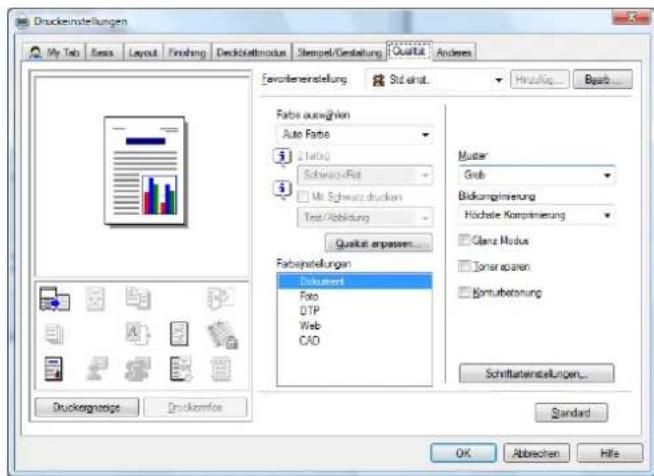Switch to the Anderes tab
Screen dimensions: 654x476
pos(454,53)
